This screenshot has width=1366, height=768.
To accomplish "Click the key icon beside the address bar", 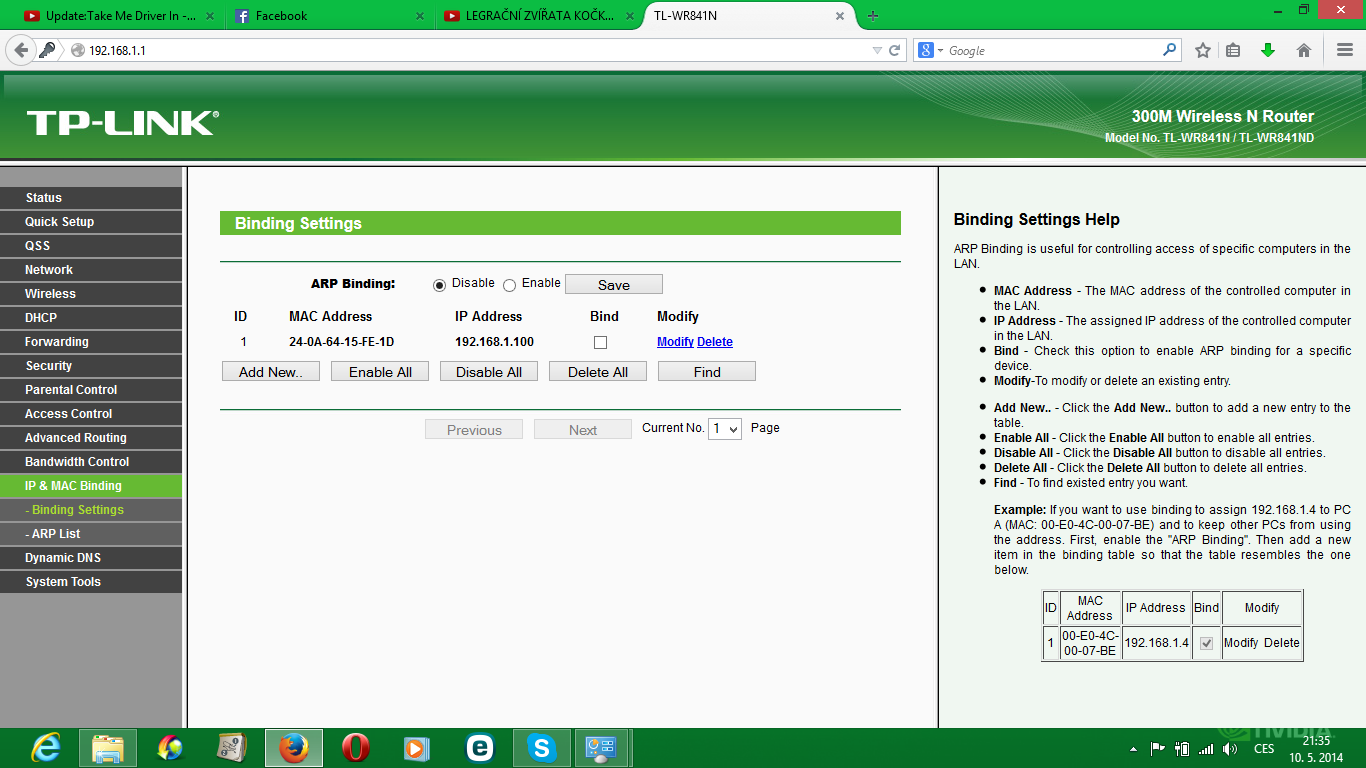I will (x=47, y=50).
